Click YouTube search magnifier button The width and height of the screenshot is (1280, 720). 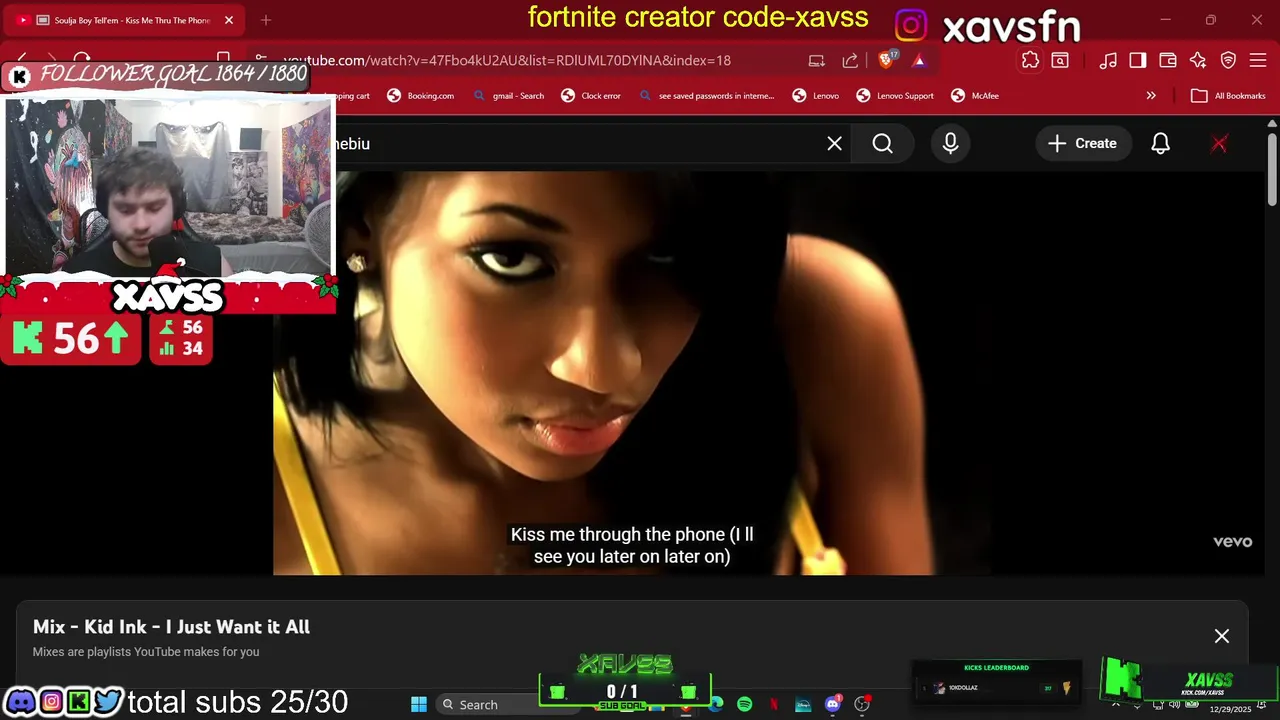pyautogui.click(x=883, y=144)
